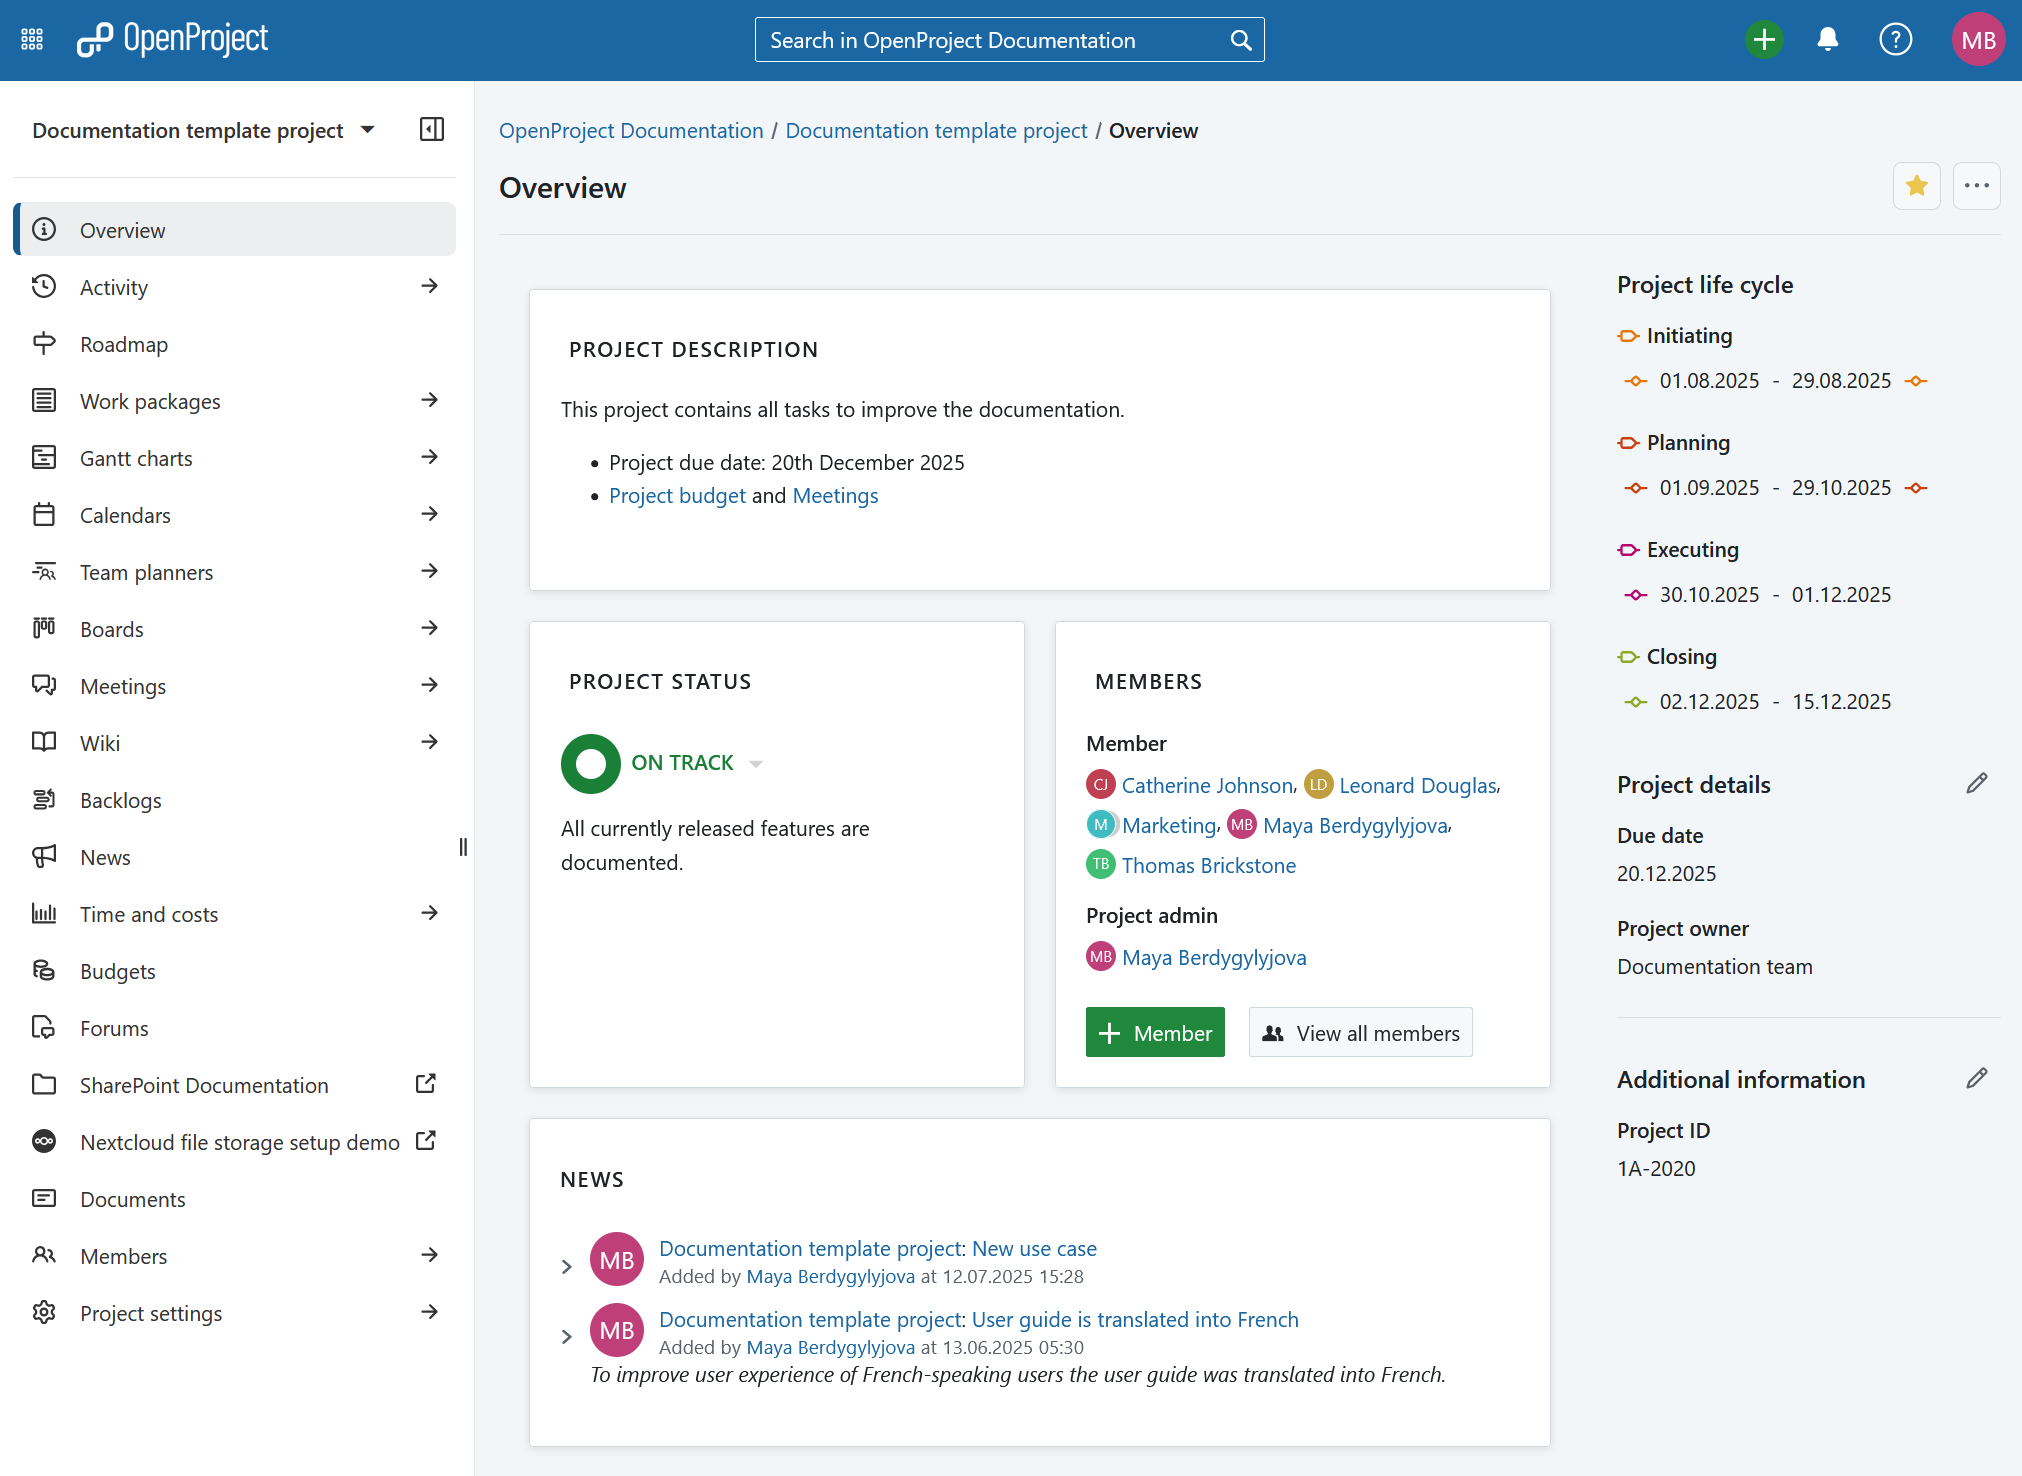The image size is (2022, 1476).
Task: Click the Closing phase end date 15.12.2025
Action: 1841,702
